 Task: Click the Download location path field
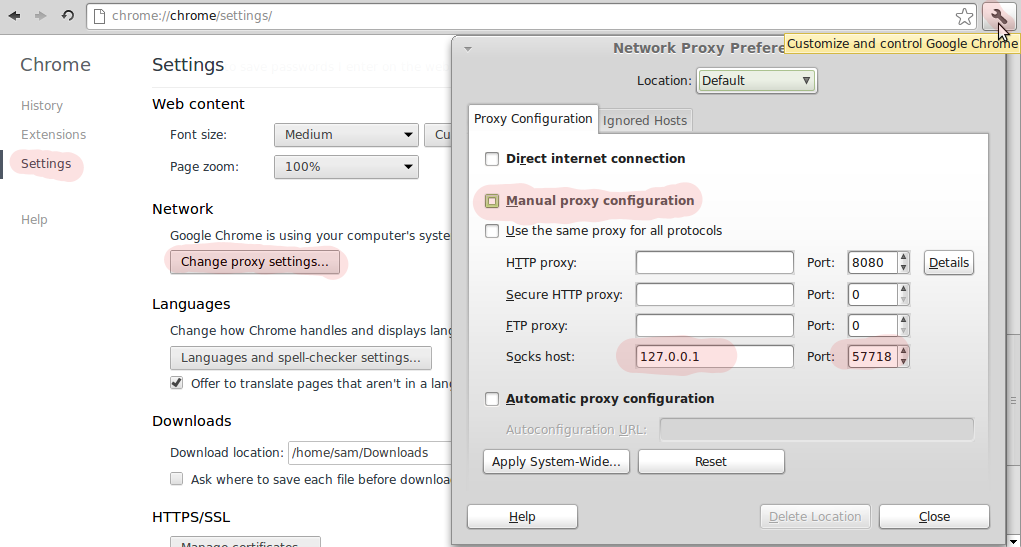(x=370, y=453)
